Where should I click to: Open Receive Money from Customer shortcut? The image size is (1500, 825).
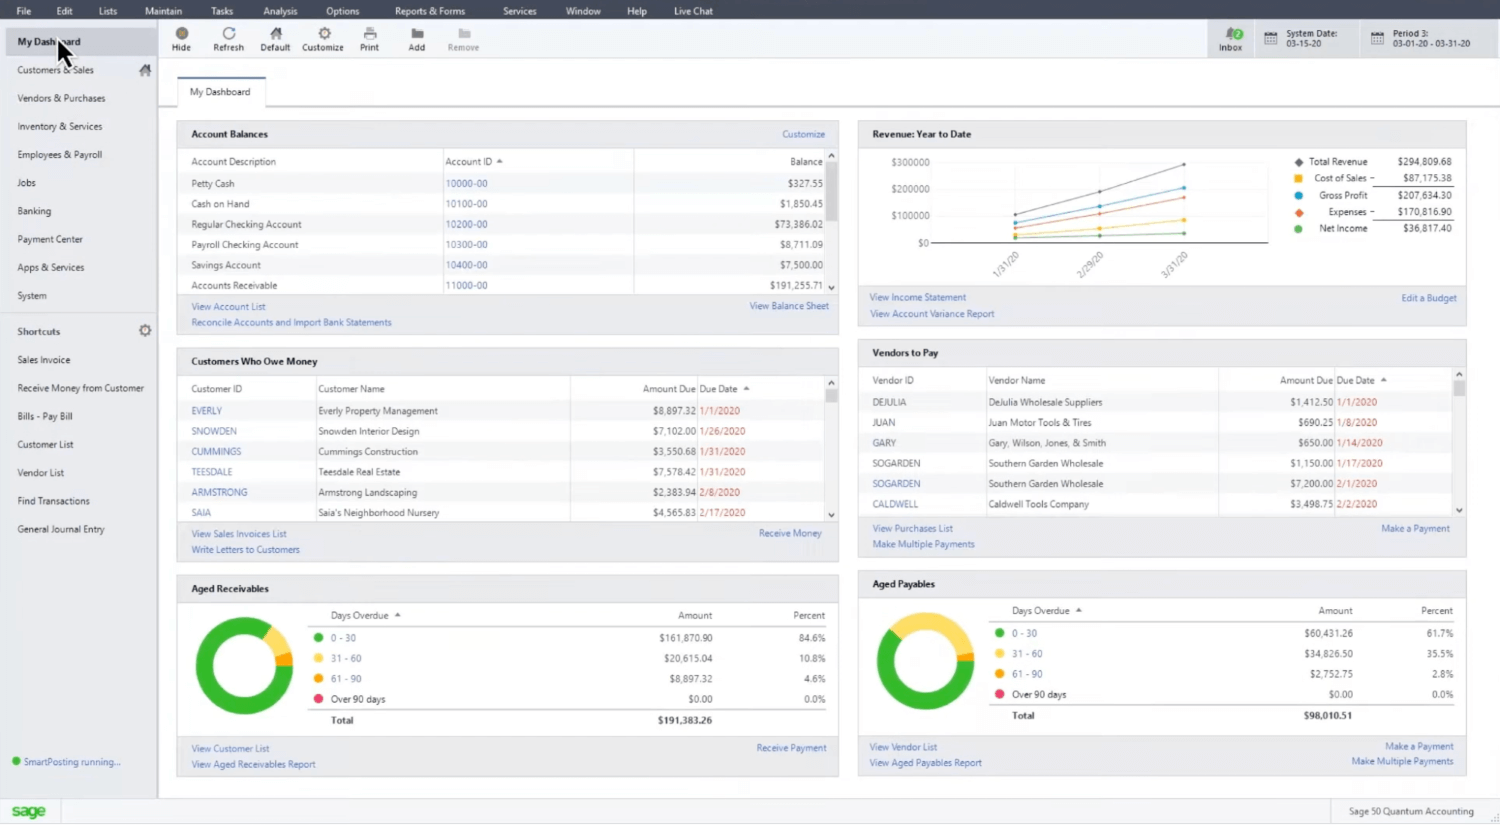(80, 388)
